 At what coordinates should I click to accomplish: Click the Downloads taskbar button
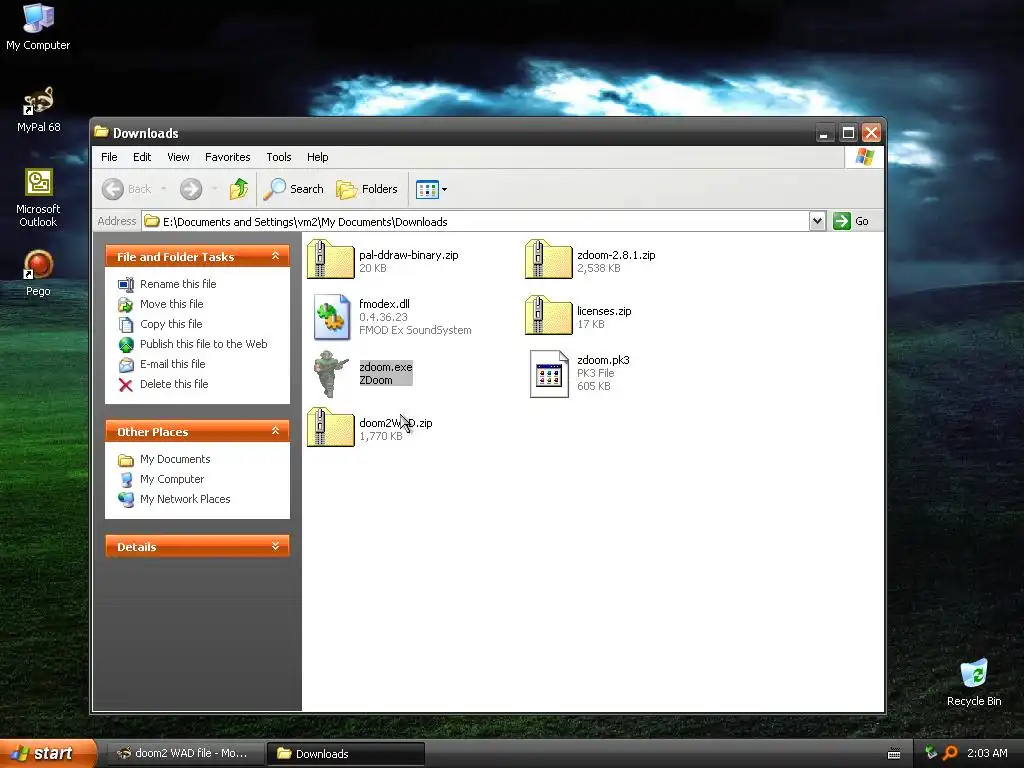pyautogui.click(x=345, y=754)
